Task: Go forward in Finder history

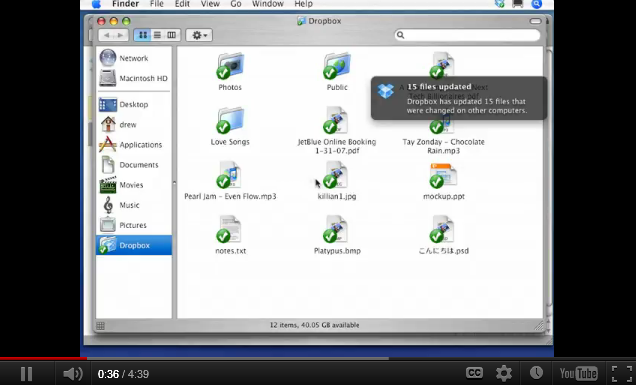Action: [x=120, y=35]
